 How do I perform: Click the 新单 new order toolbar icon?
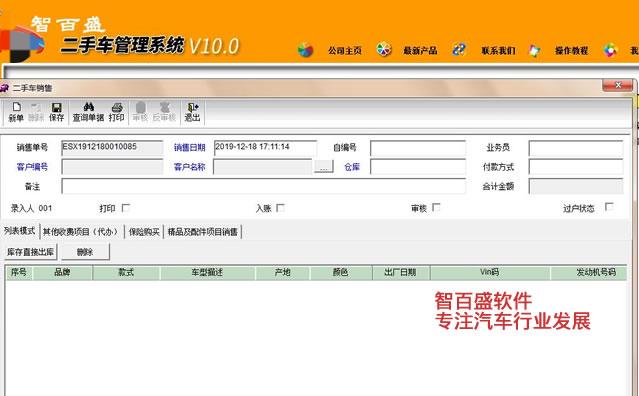tap(16, 112)
